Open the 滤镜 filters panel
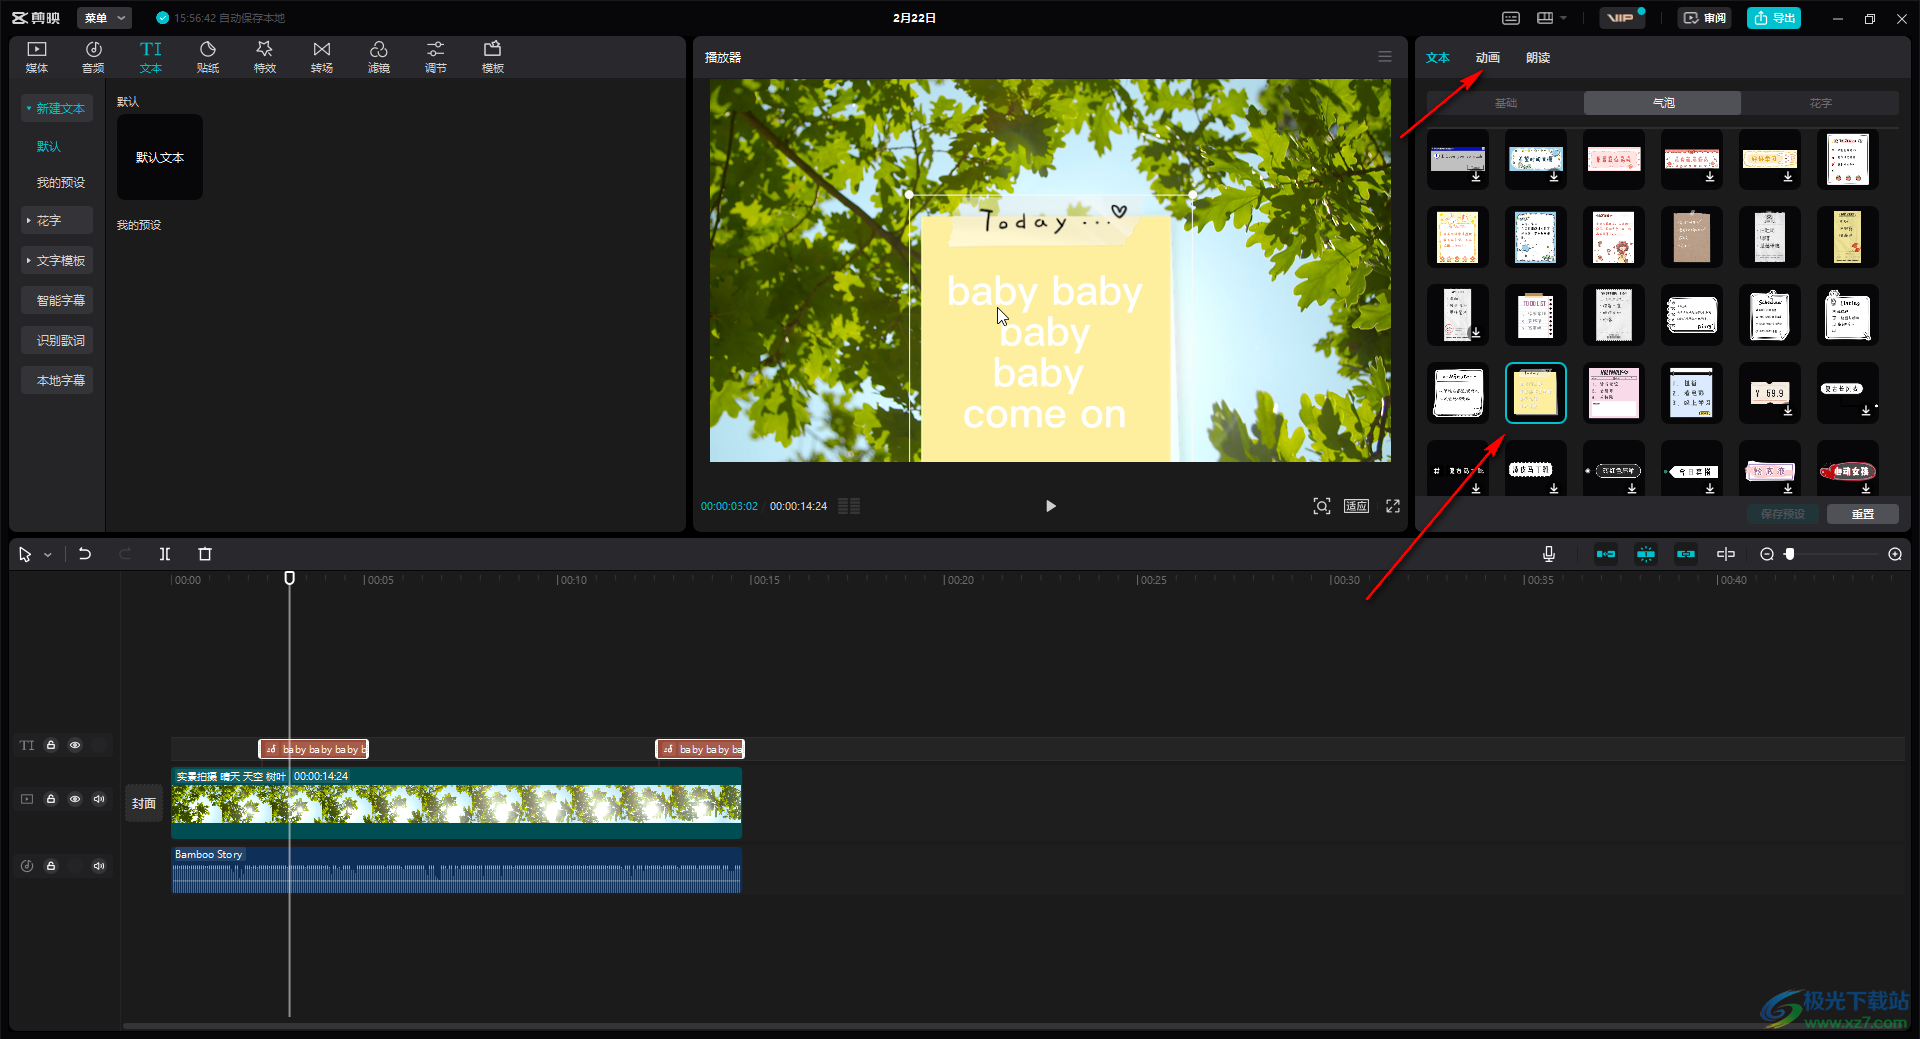Screen dimensions: 1920x1039 [379, 57]
